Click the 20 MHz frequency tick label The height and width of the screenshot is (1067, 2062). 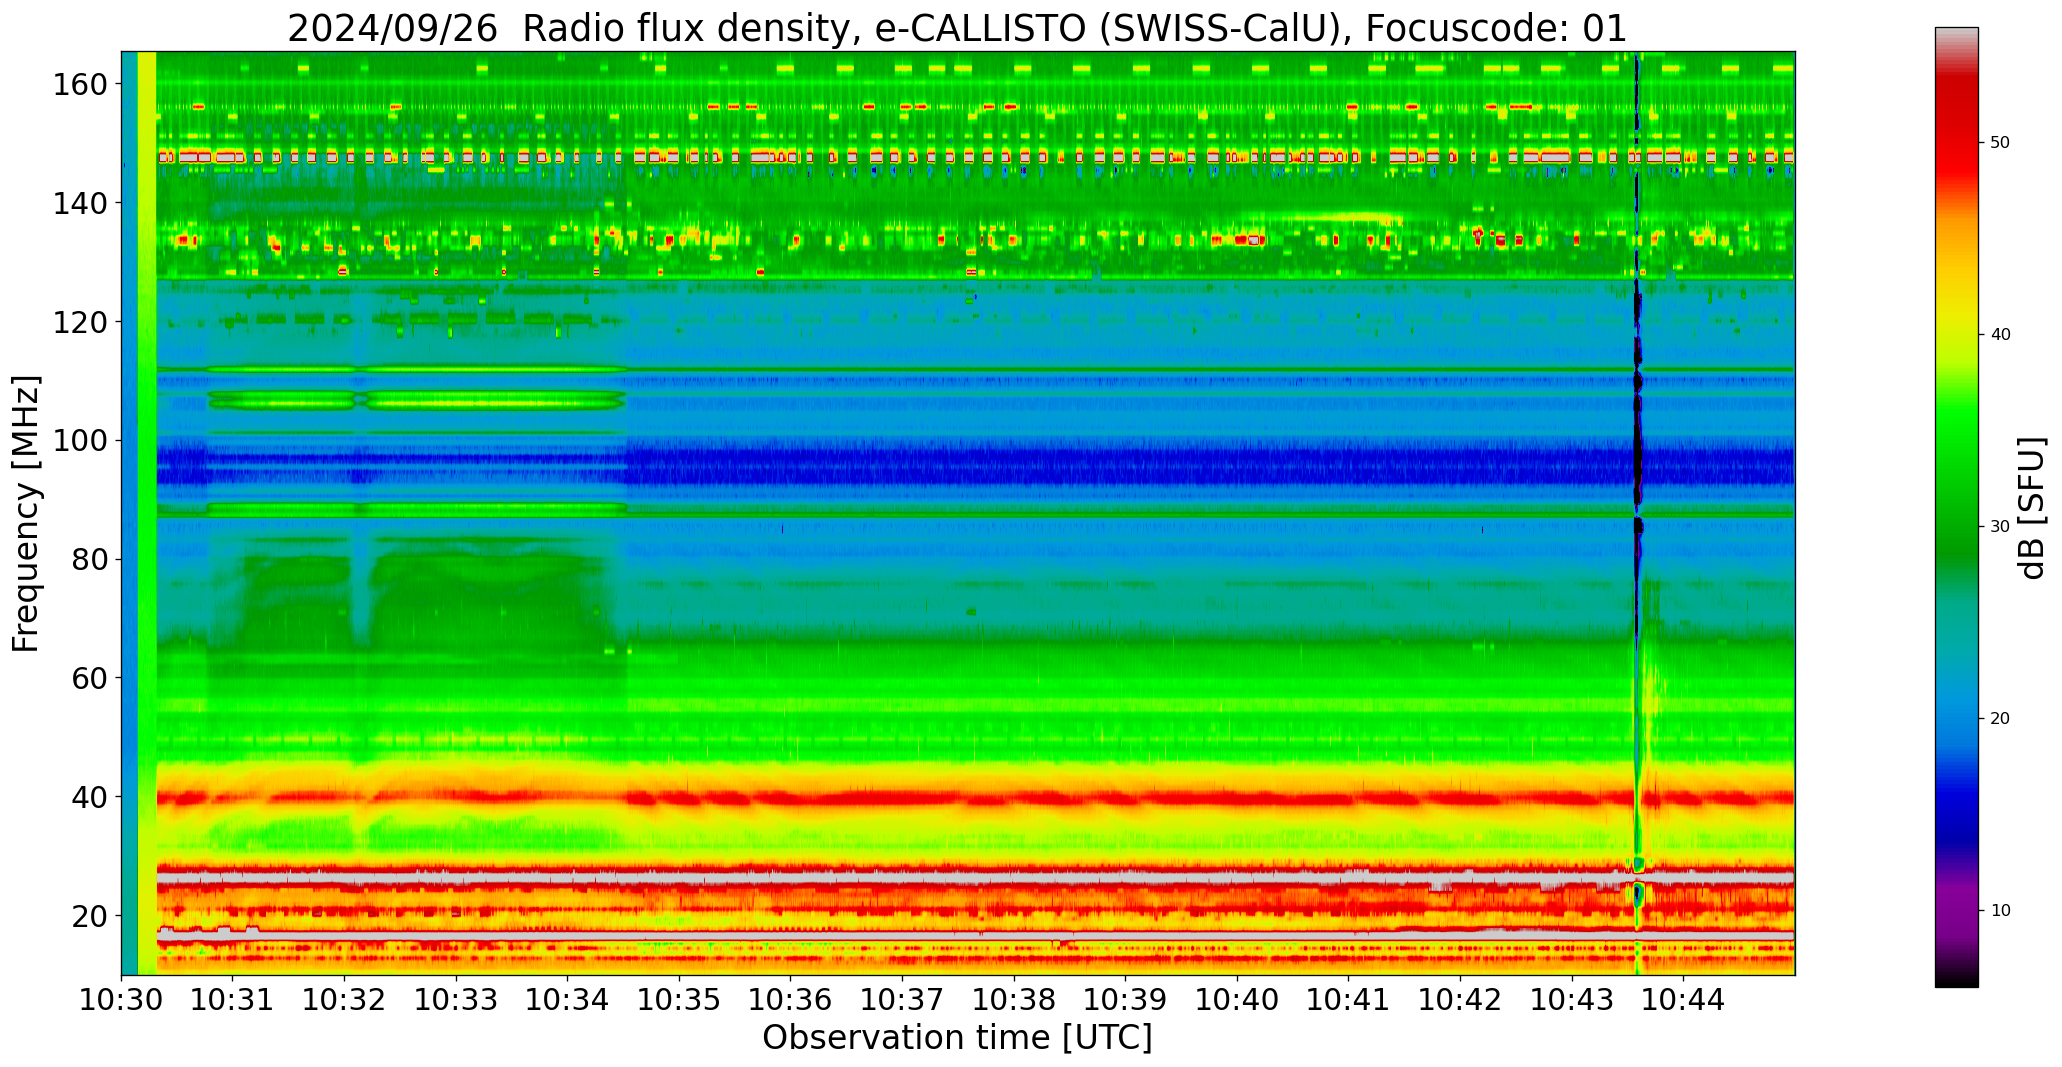tap(89, 915)
